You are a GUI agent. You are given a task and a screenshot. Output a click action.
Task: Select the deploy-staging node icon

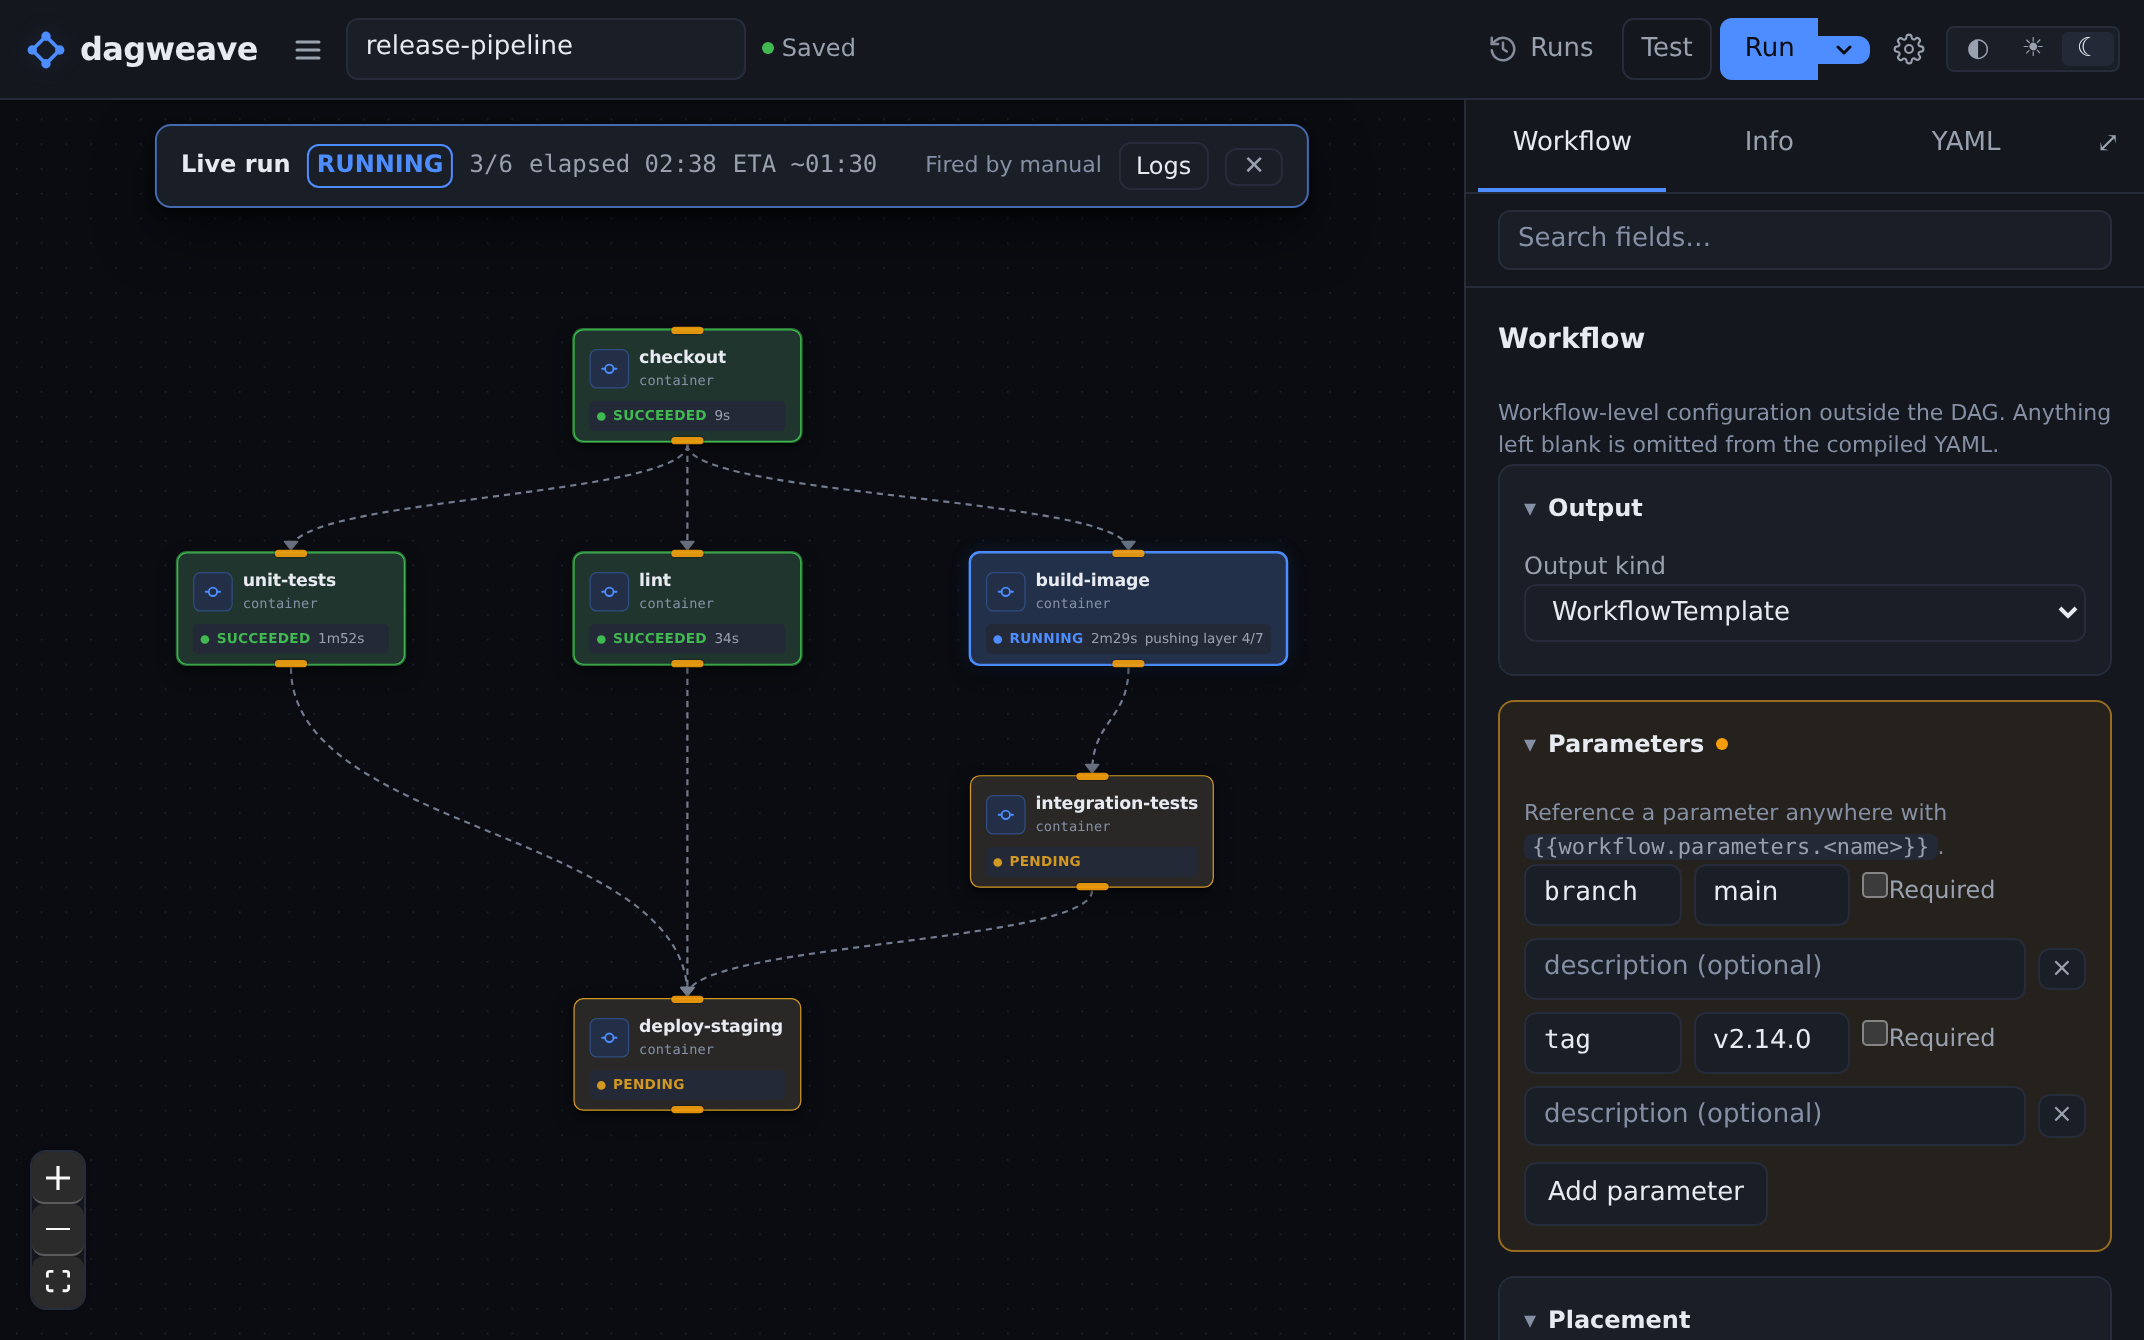609,1038
